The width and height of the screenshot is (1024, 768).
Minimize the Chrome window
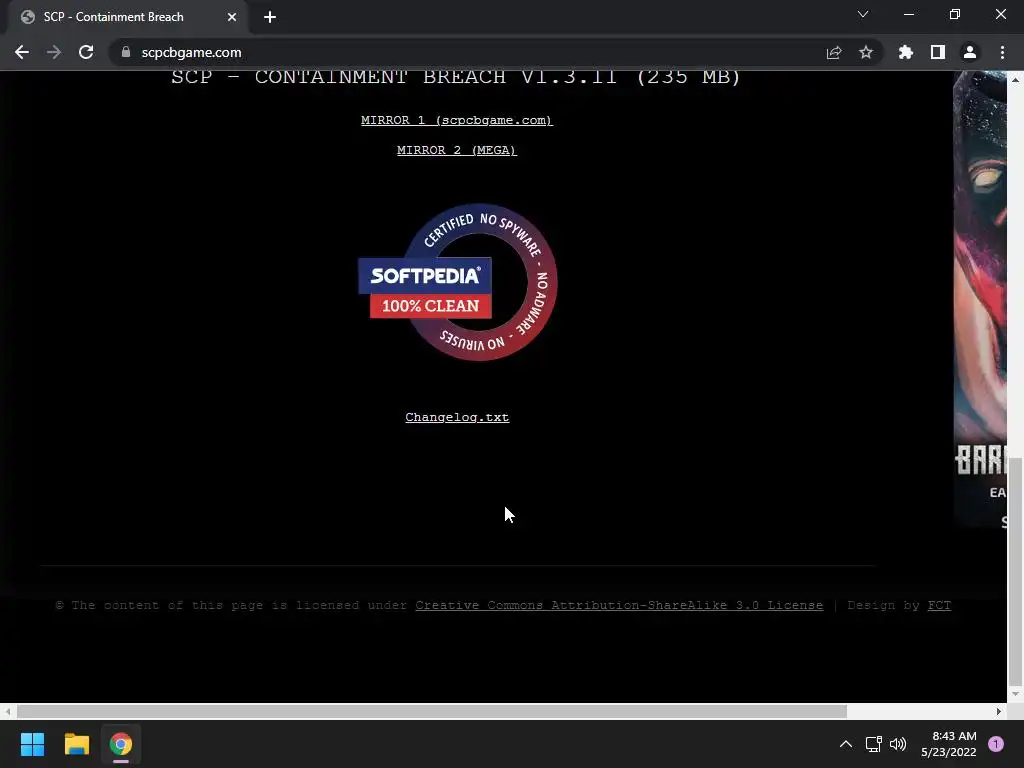click(x=908, y=14)
